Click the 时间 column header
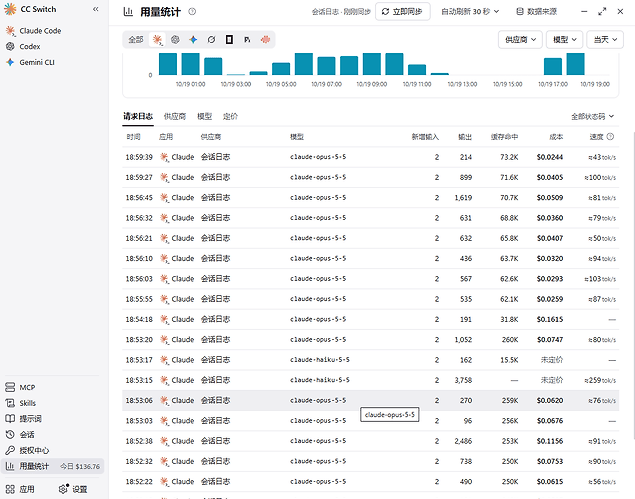The width and height of the screenshot is (635, 499). [x=134, y=137]
